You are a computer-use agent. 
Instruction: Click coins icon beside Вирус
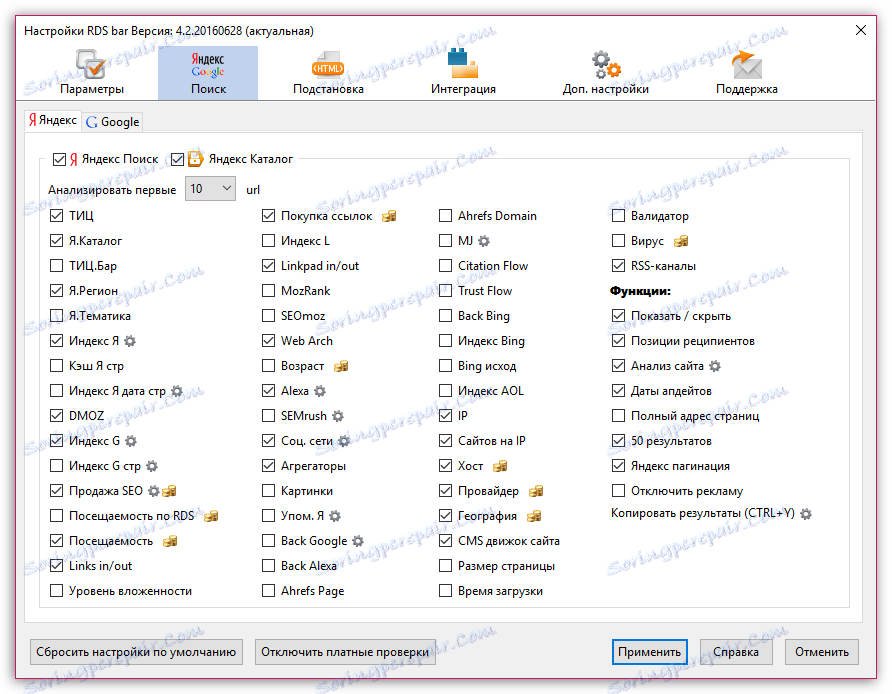[x=681, y=241]
